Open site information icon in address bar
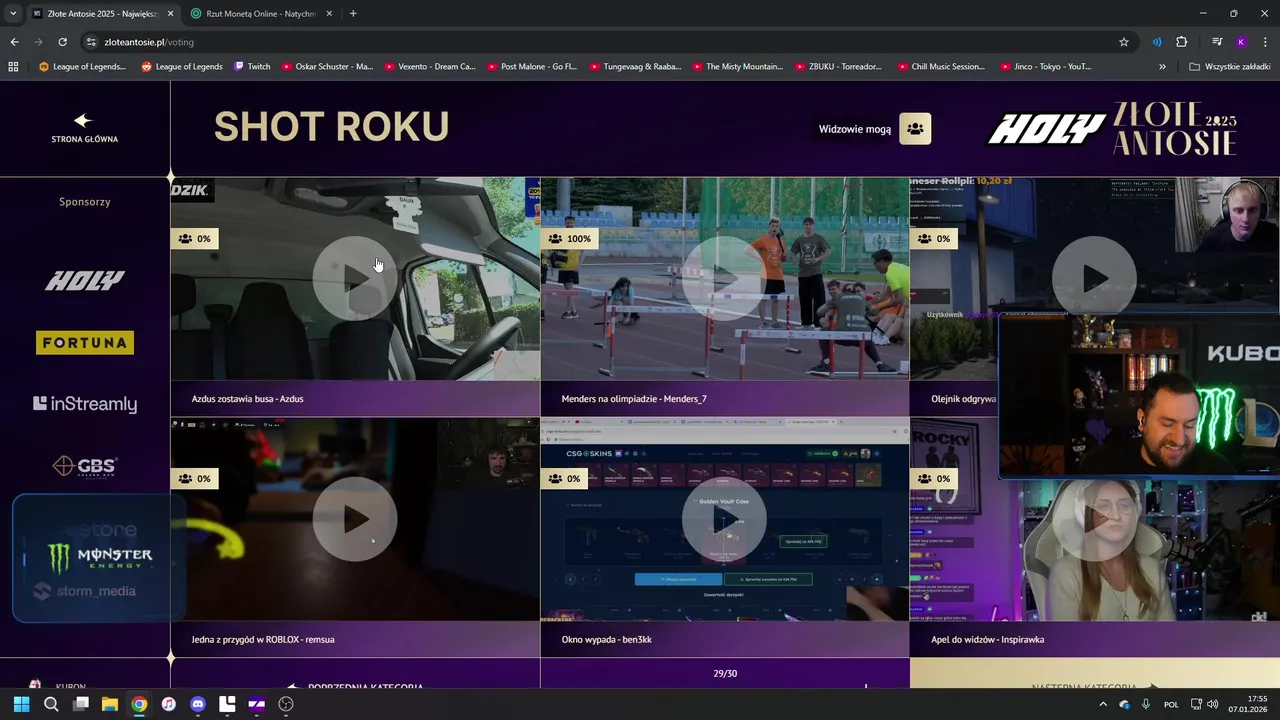The width and height of the screenshot is (1280, 720). 91,42
